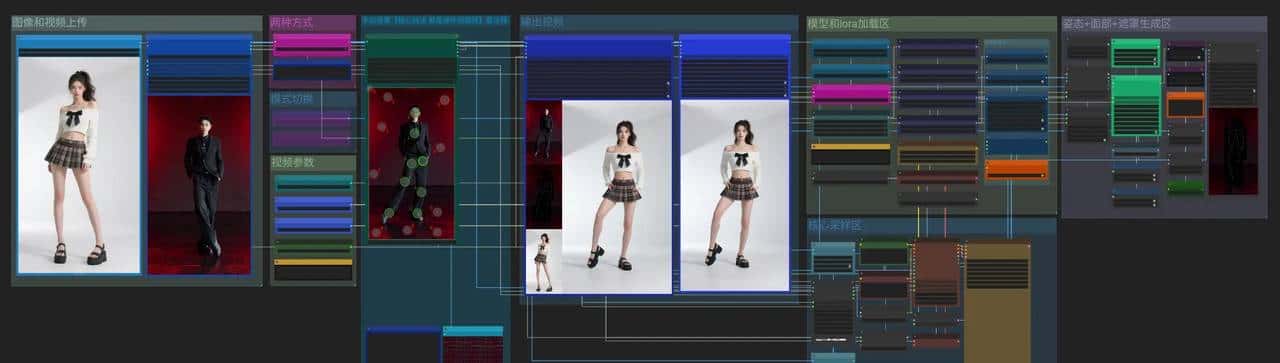
Task: Open the pose skeleton preview with green dots
Action: pyautogui.click(x=412, y=164)
